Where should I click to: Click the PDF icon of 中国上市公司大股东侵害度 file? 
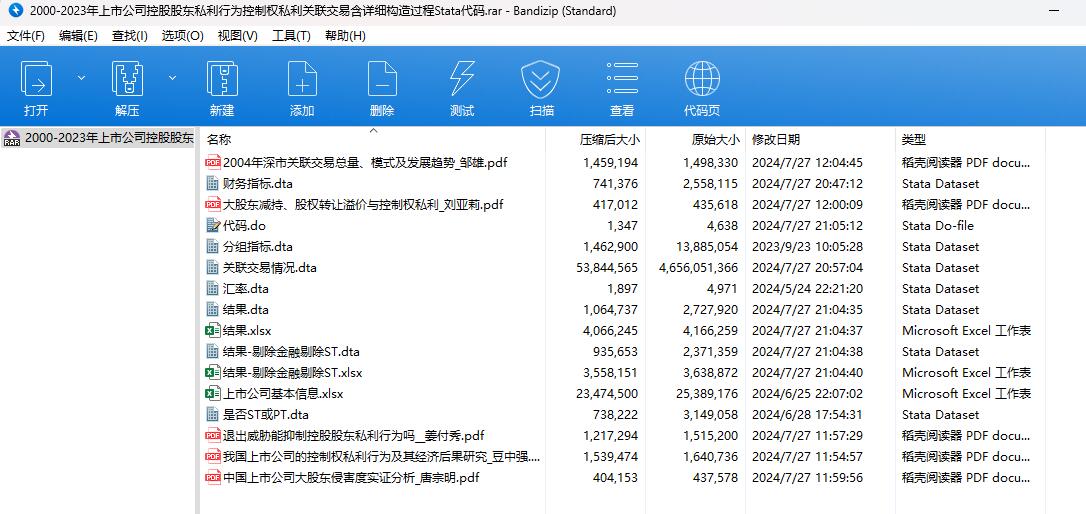coord(213,478)
